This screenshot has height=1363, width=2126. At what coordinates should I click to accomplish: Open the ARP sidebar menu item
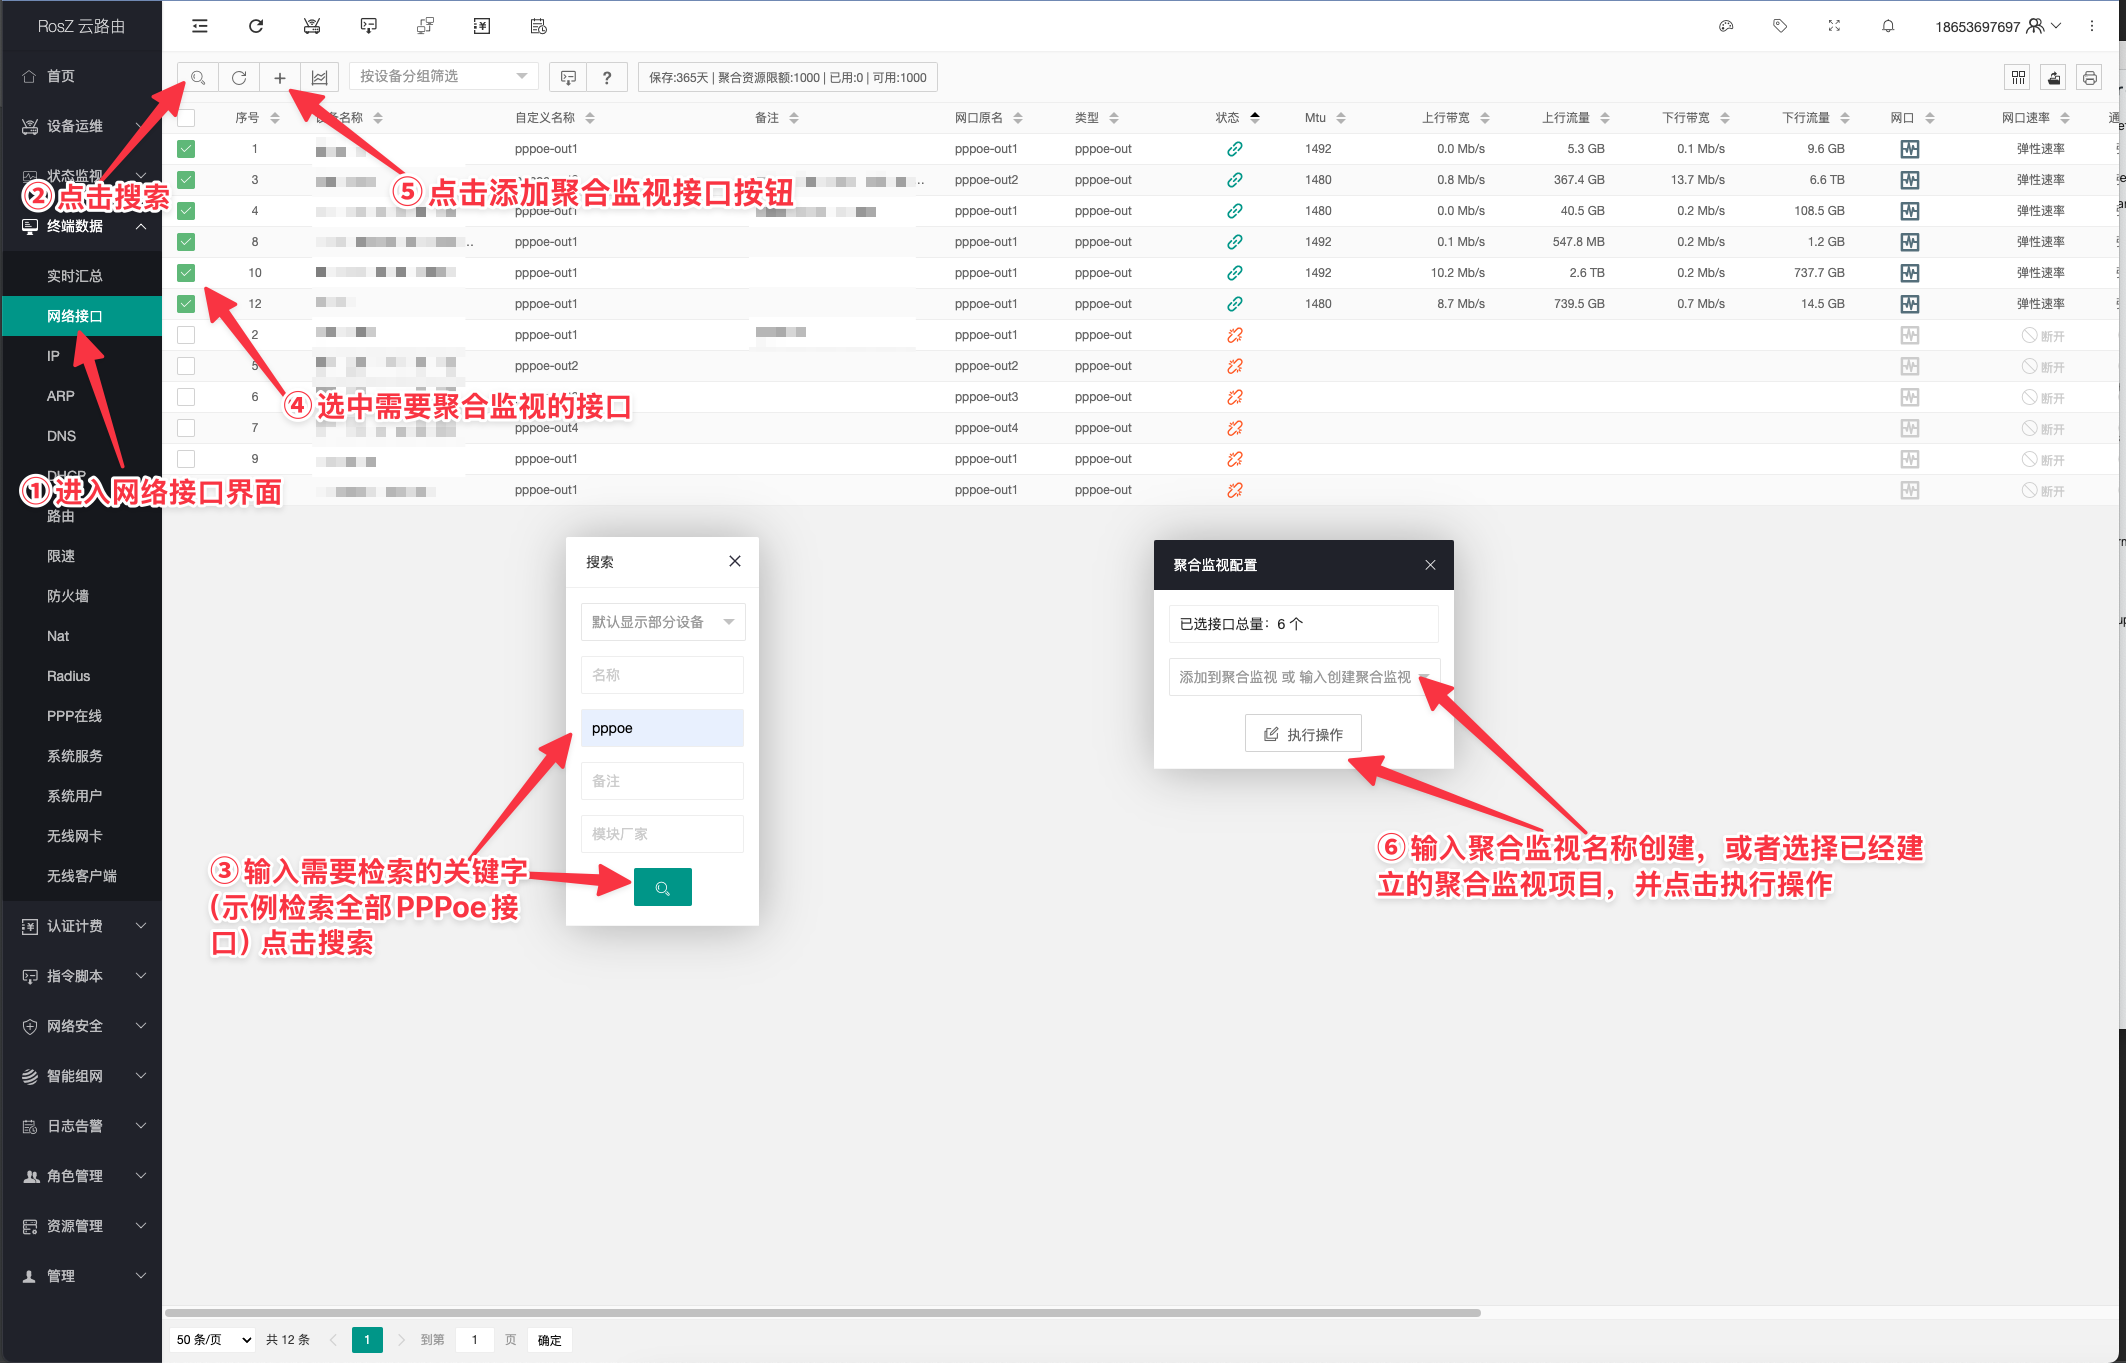click(x=61, y=396)
